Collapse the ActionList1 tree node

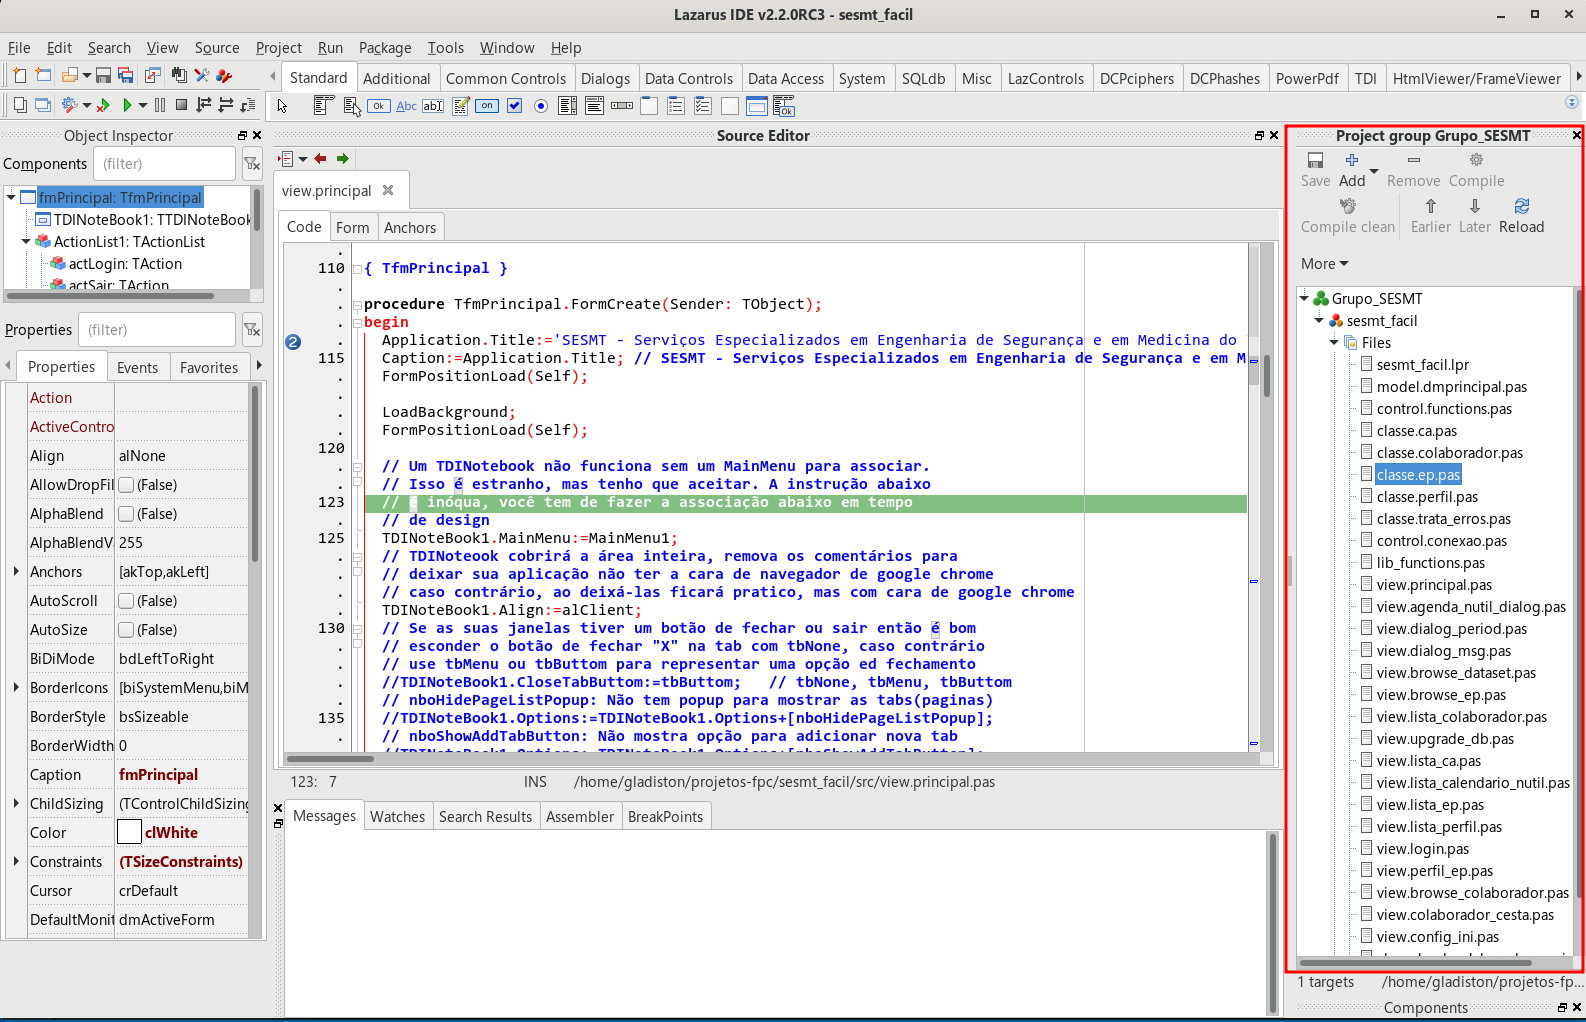[x=26, y=242]
